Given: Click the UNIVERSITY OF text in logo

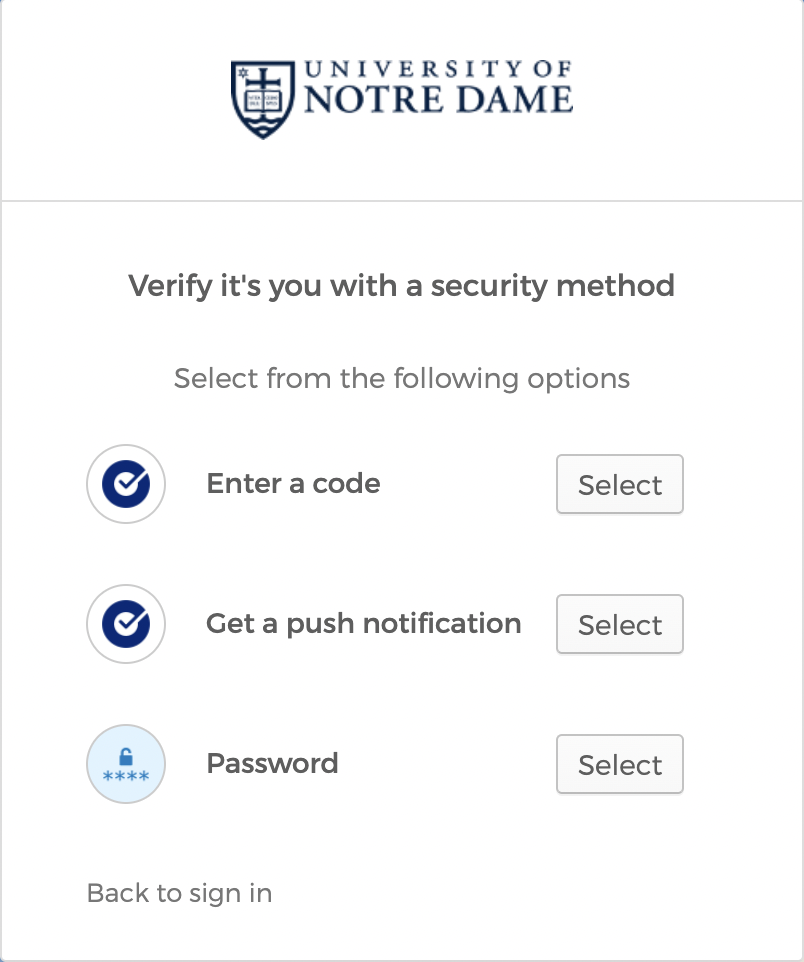Looking at the screenshot, I should click(438, 70).
